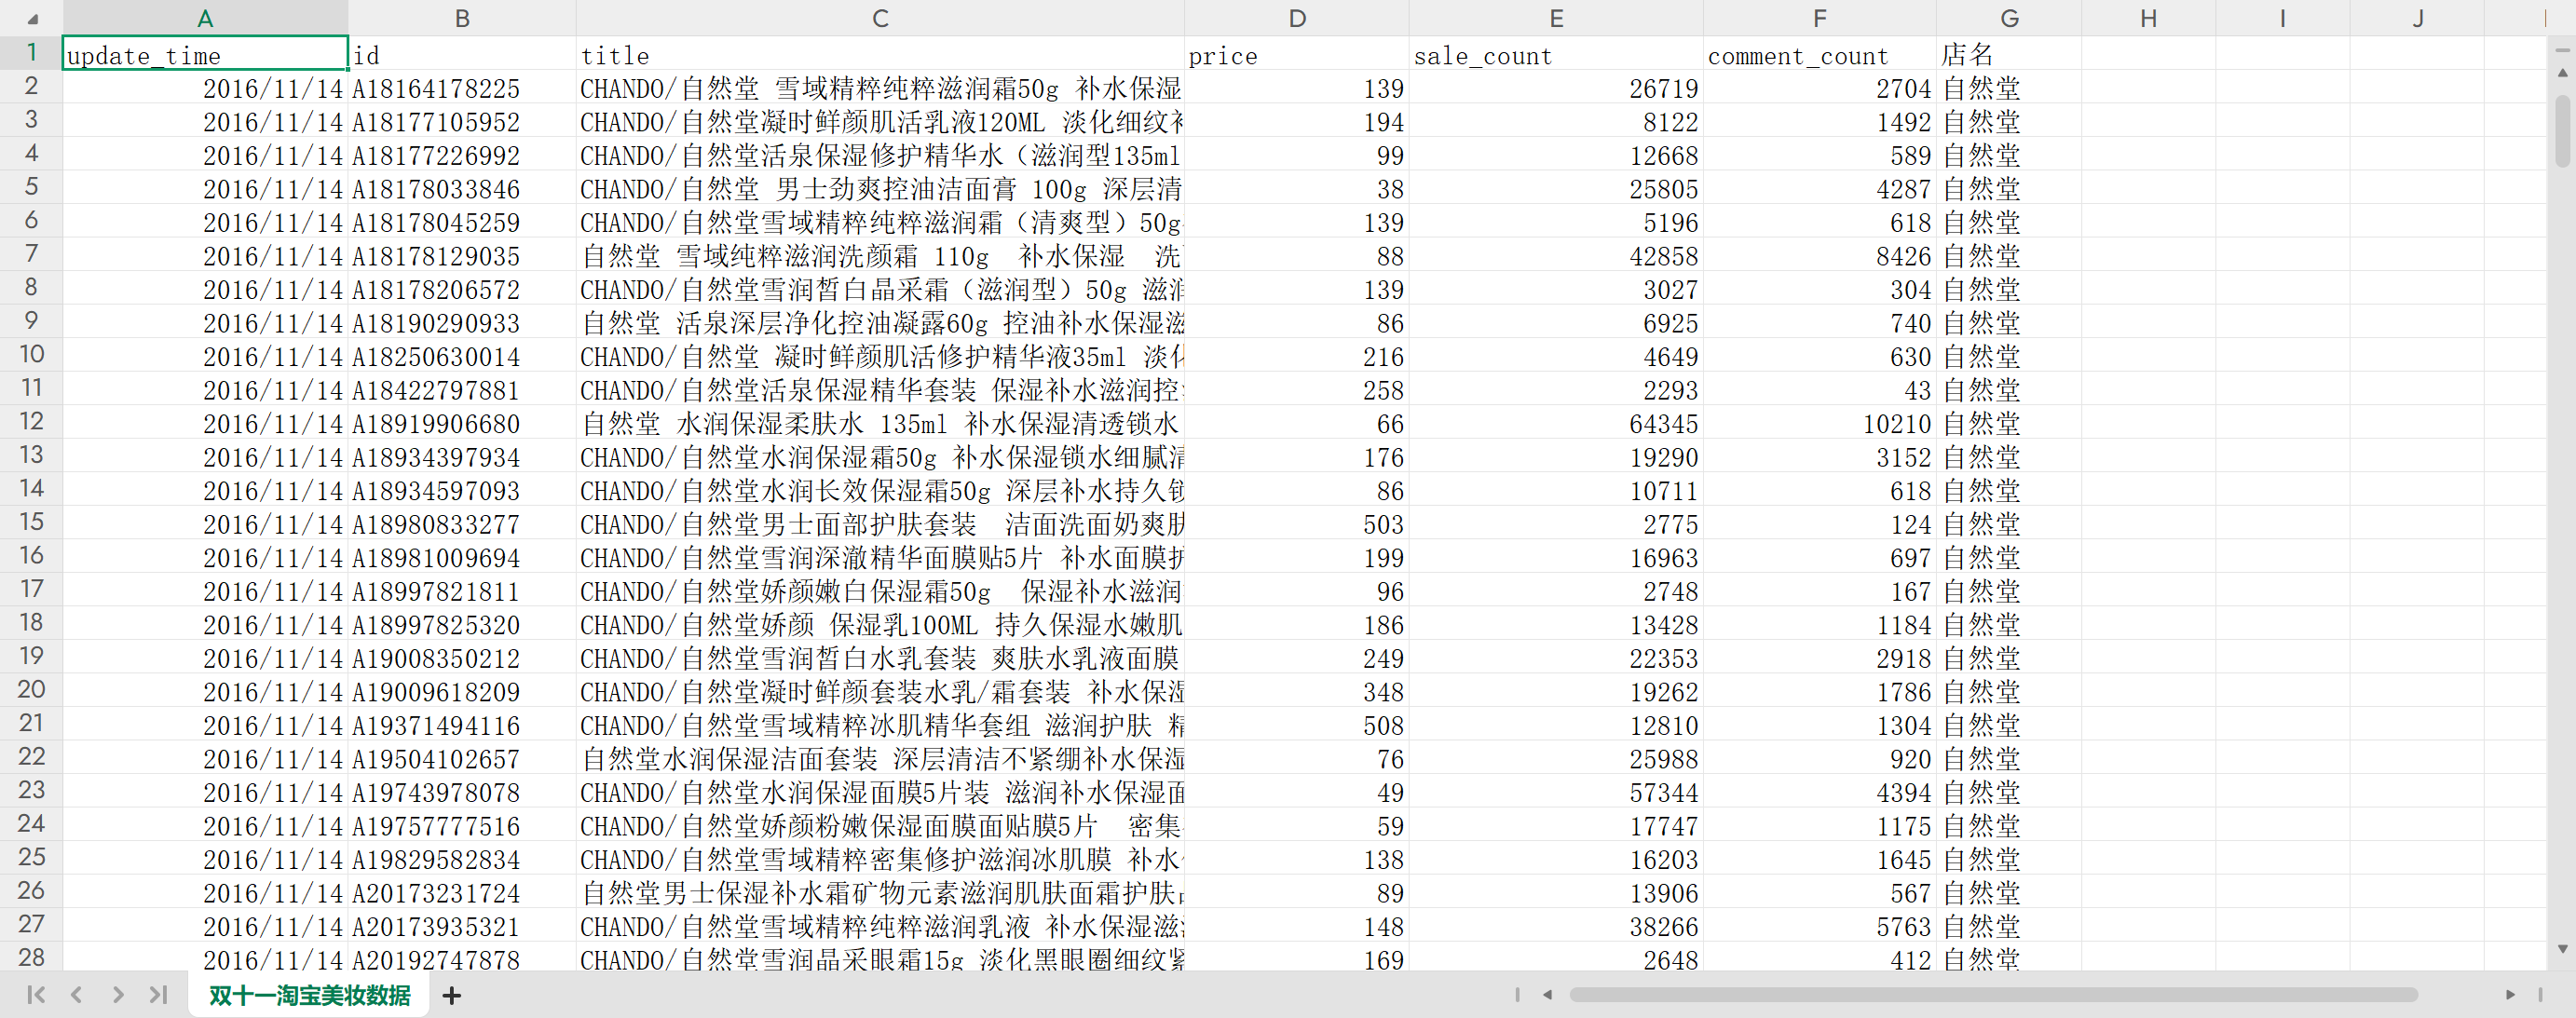Select comment_count cell 4394

coord(1820,792)
